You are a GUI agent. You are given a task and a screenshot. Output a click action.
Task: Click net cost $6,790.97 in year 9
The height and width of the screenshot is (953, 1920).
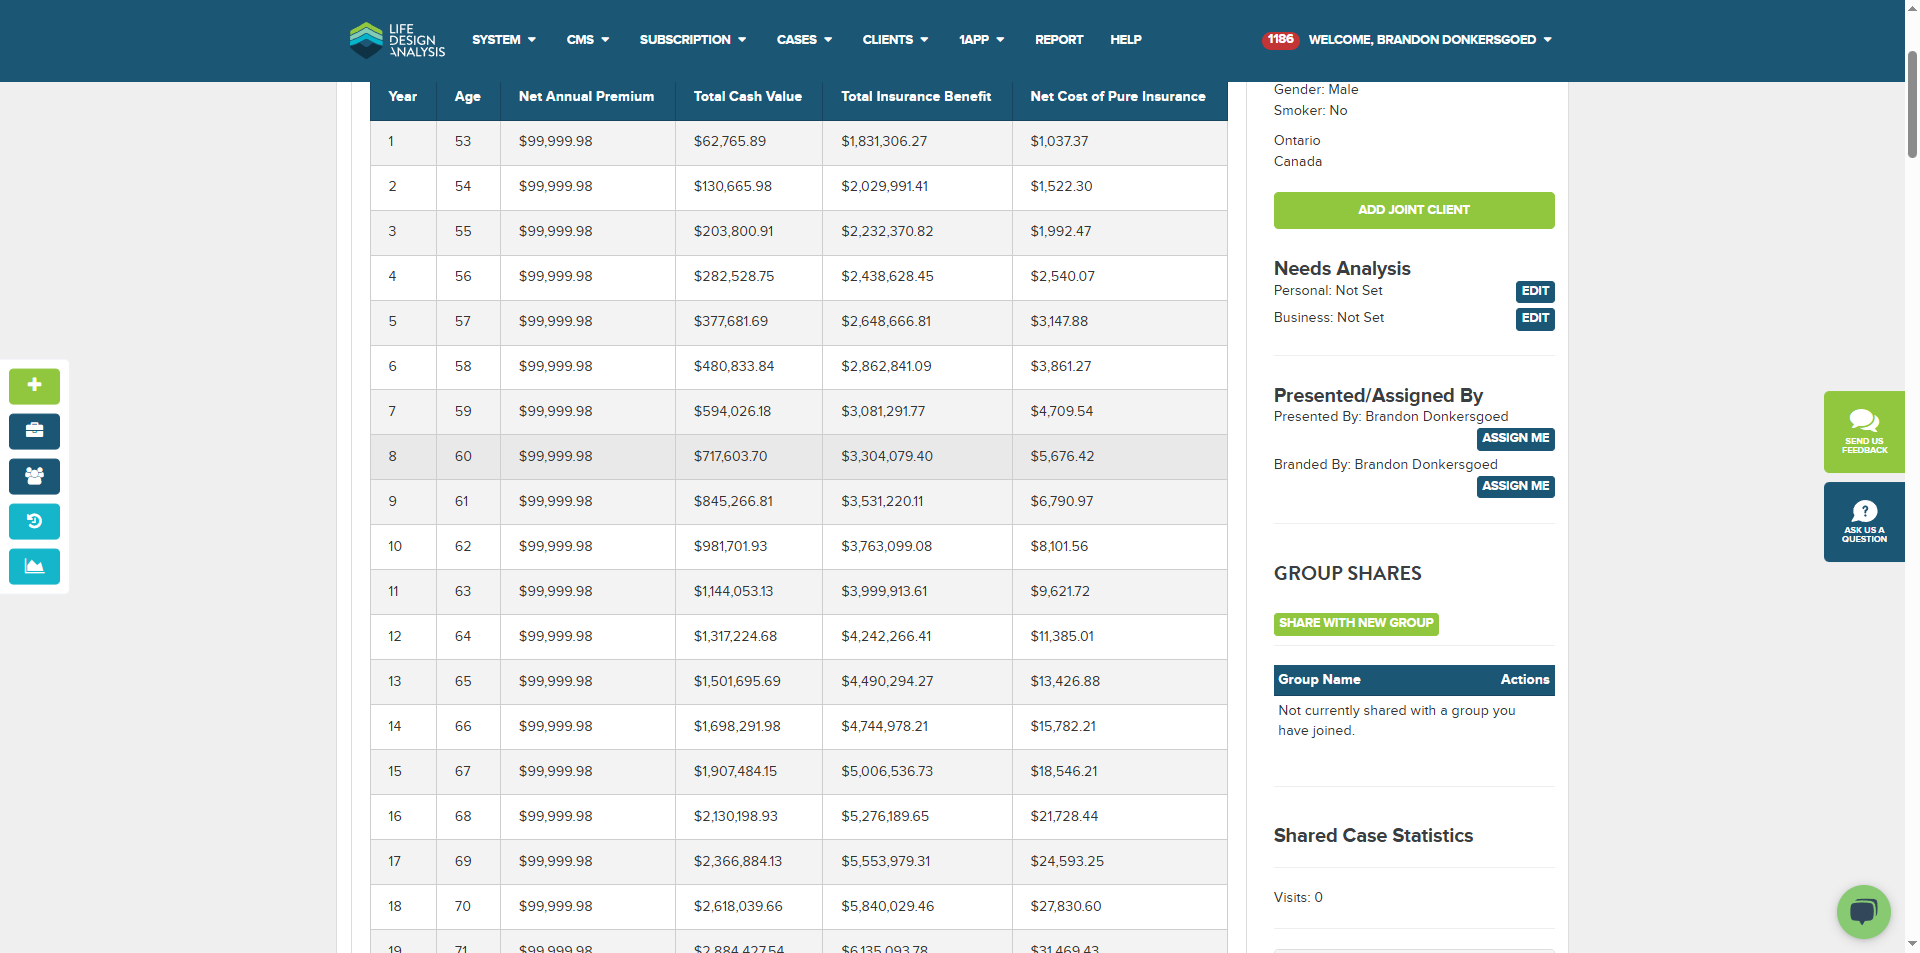pyautogui.click(x=1062, y=502)
